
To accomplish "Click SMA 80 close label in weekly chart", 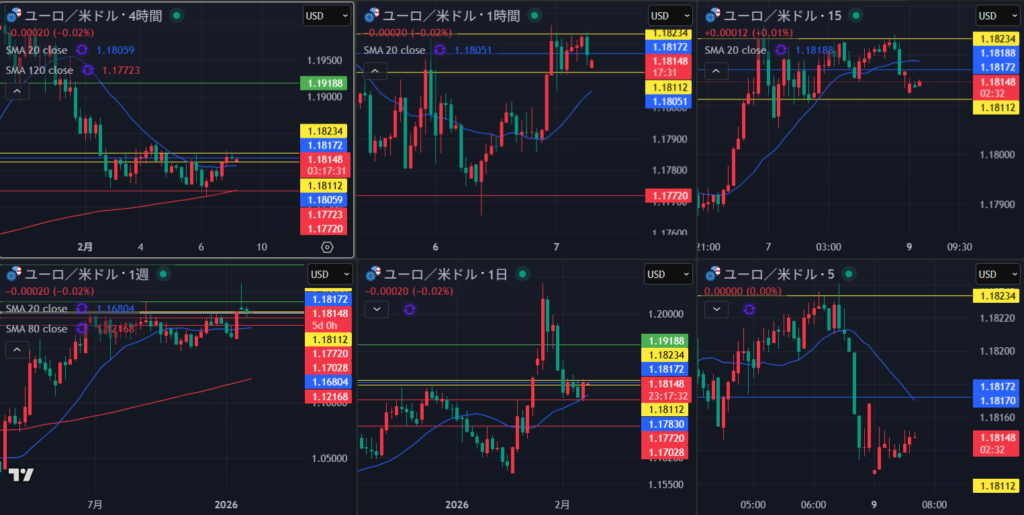I will click(37, 328).
